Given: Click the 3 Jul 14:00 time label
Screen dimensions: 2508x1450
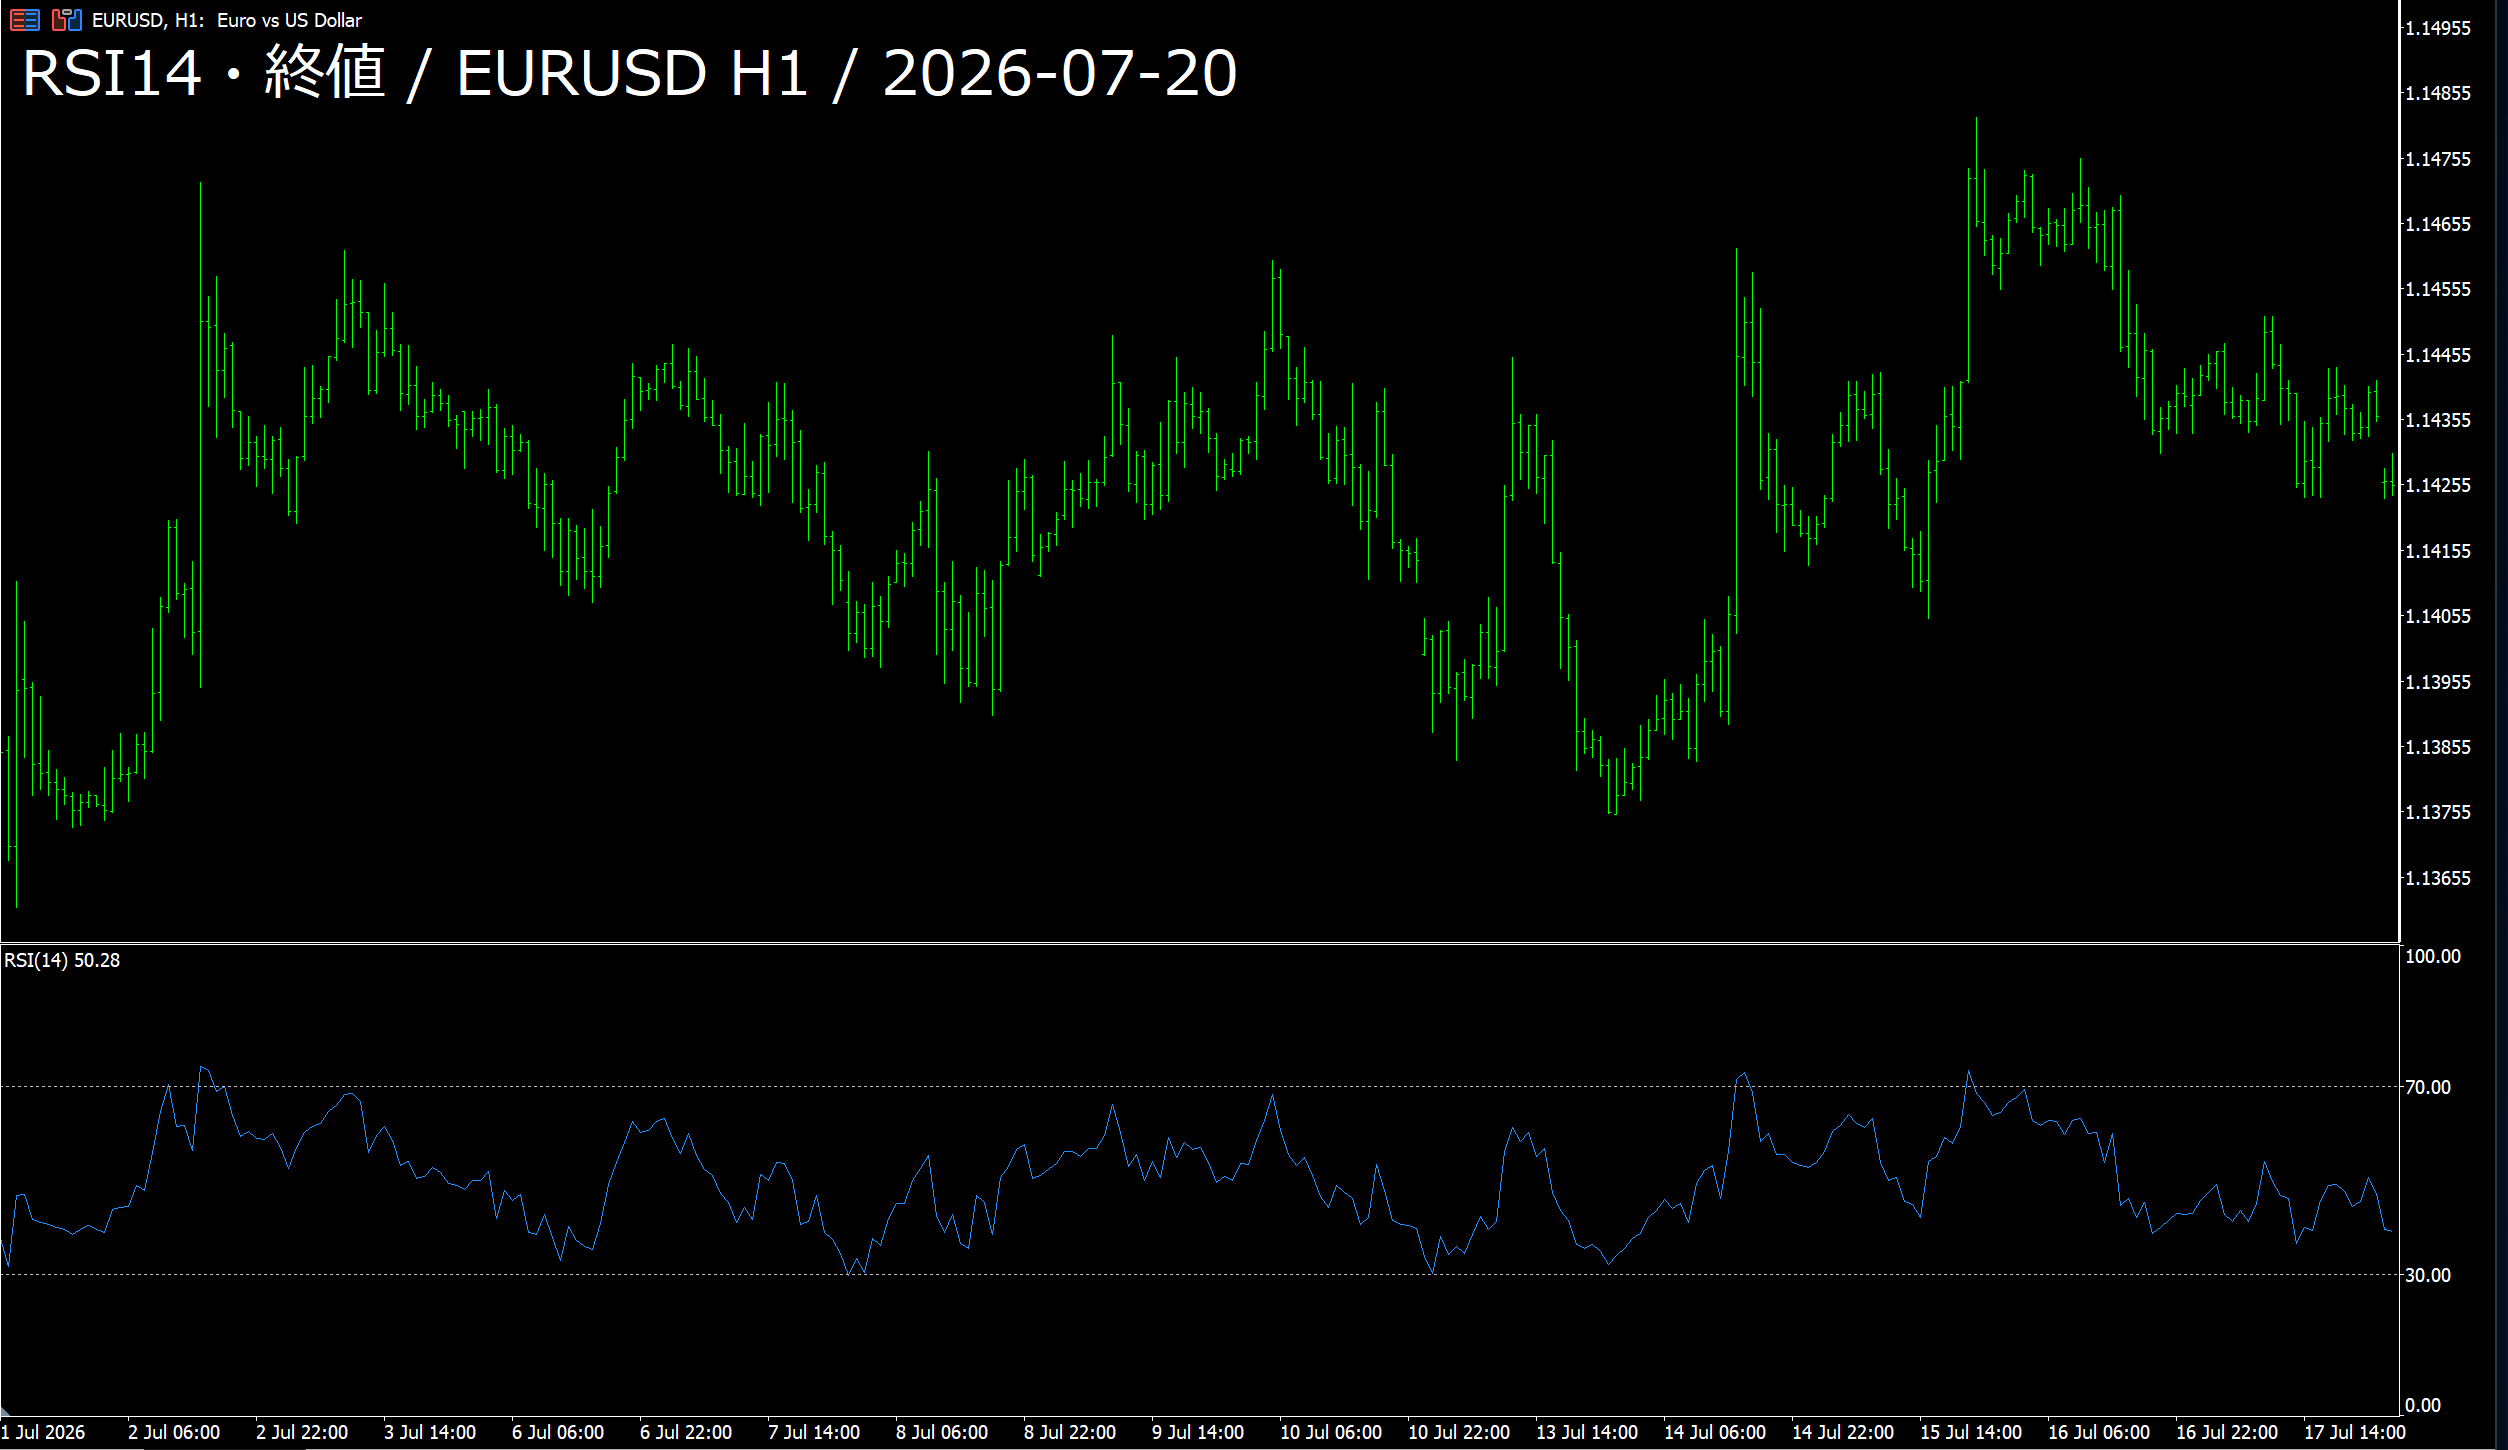Looking at the screenshot, I should 430,1432.
